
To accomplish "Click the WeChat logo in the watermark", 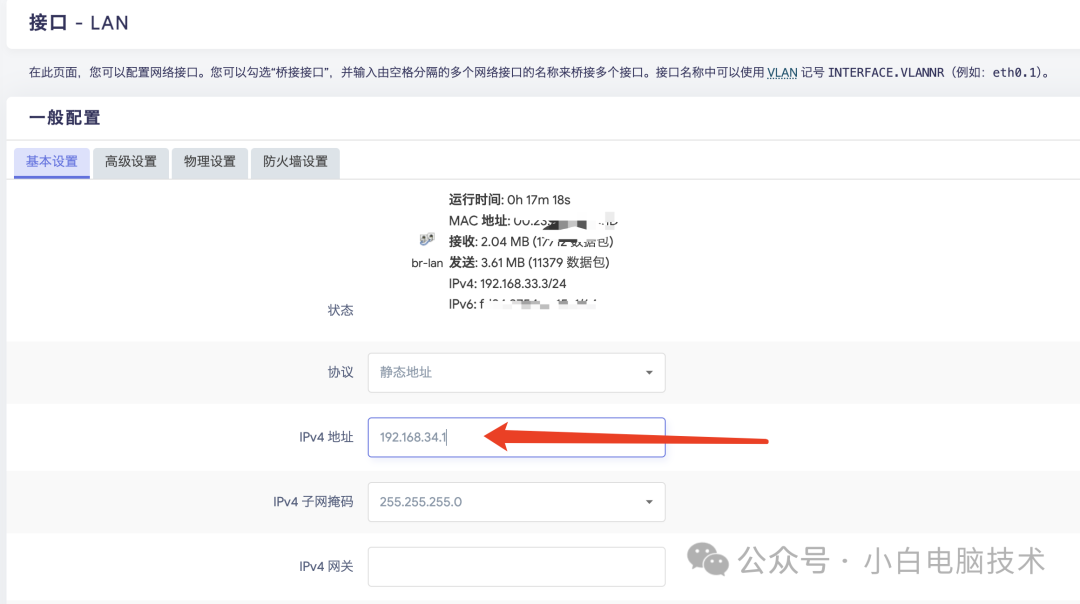I will (712, 560).
